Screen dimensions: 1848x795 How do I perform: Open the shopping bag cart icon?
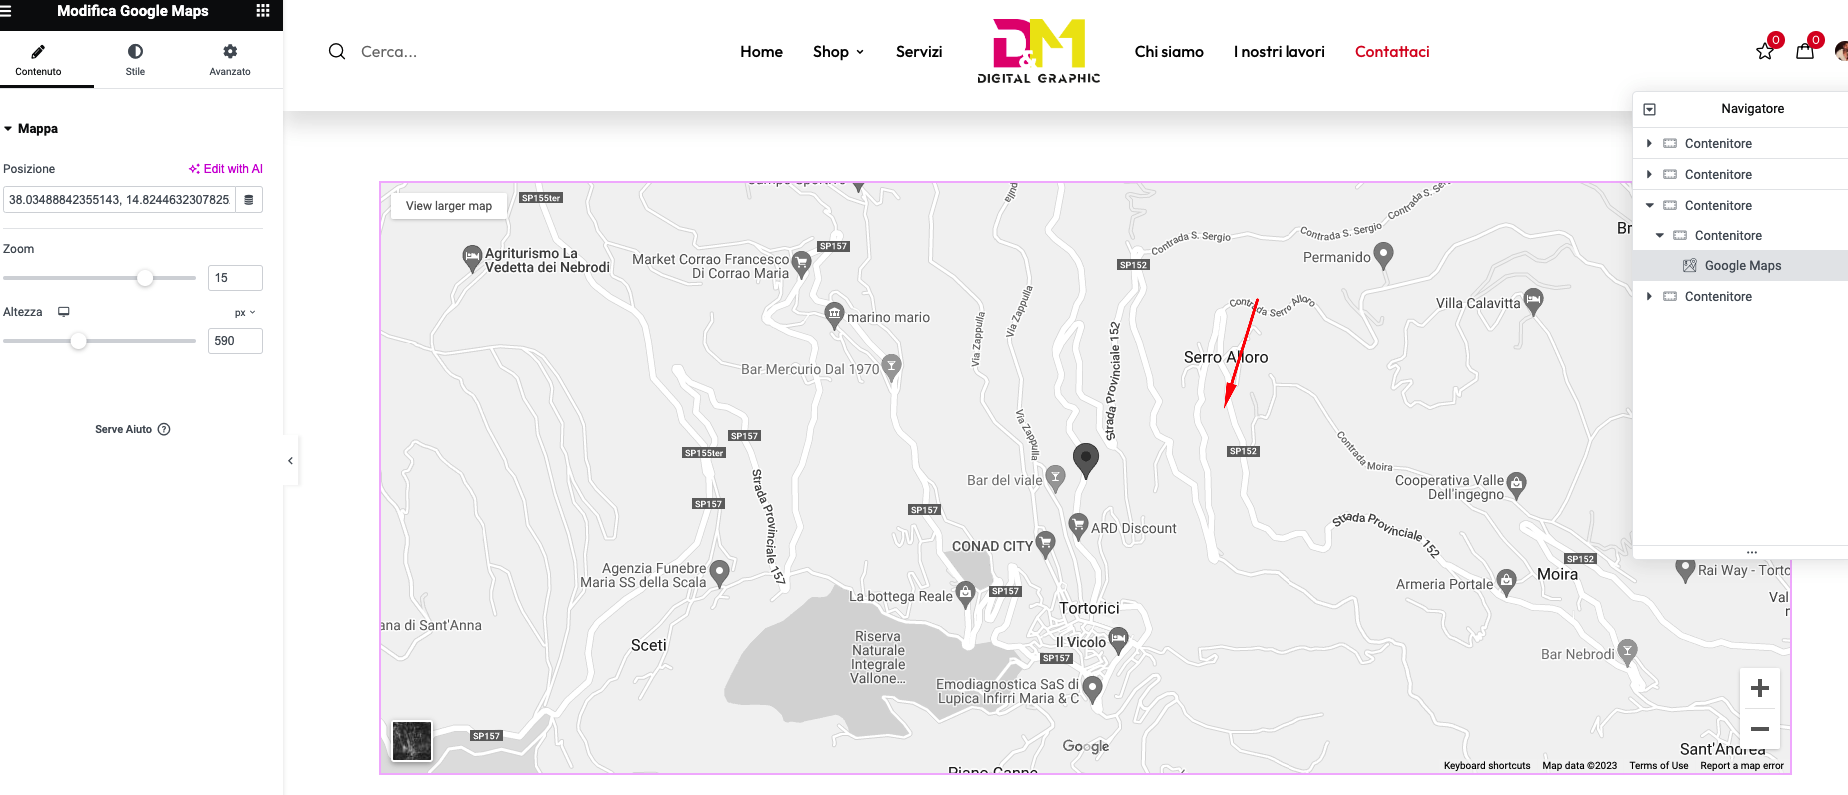pos(1805,51)
